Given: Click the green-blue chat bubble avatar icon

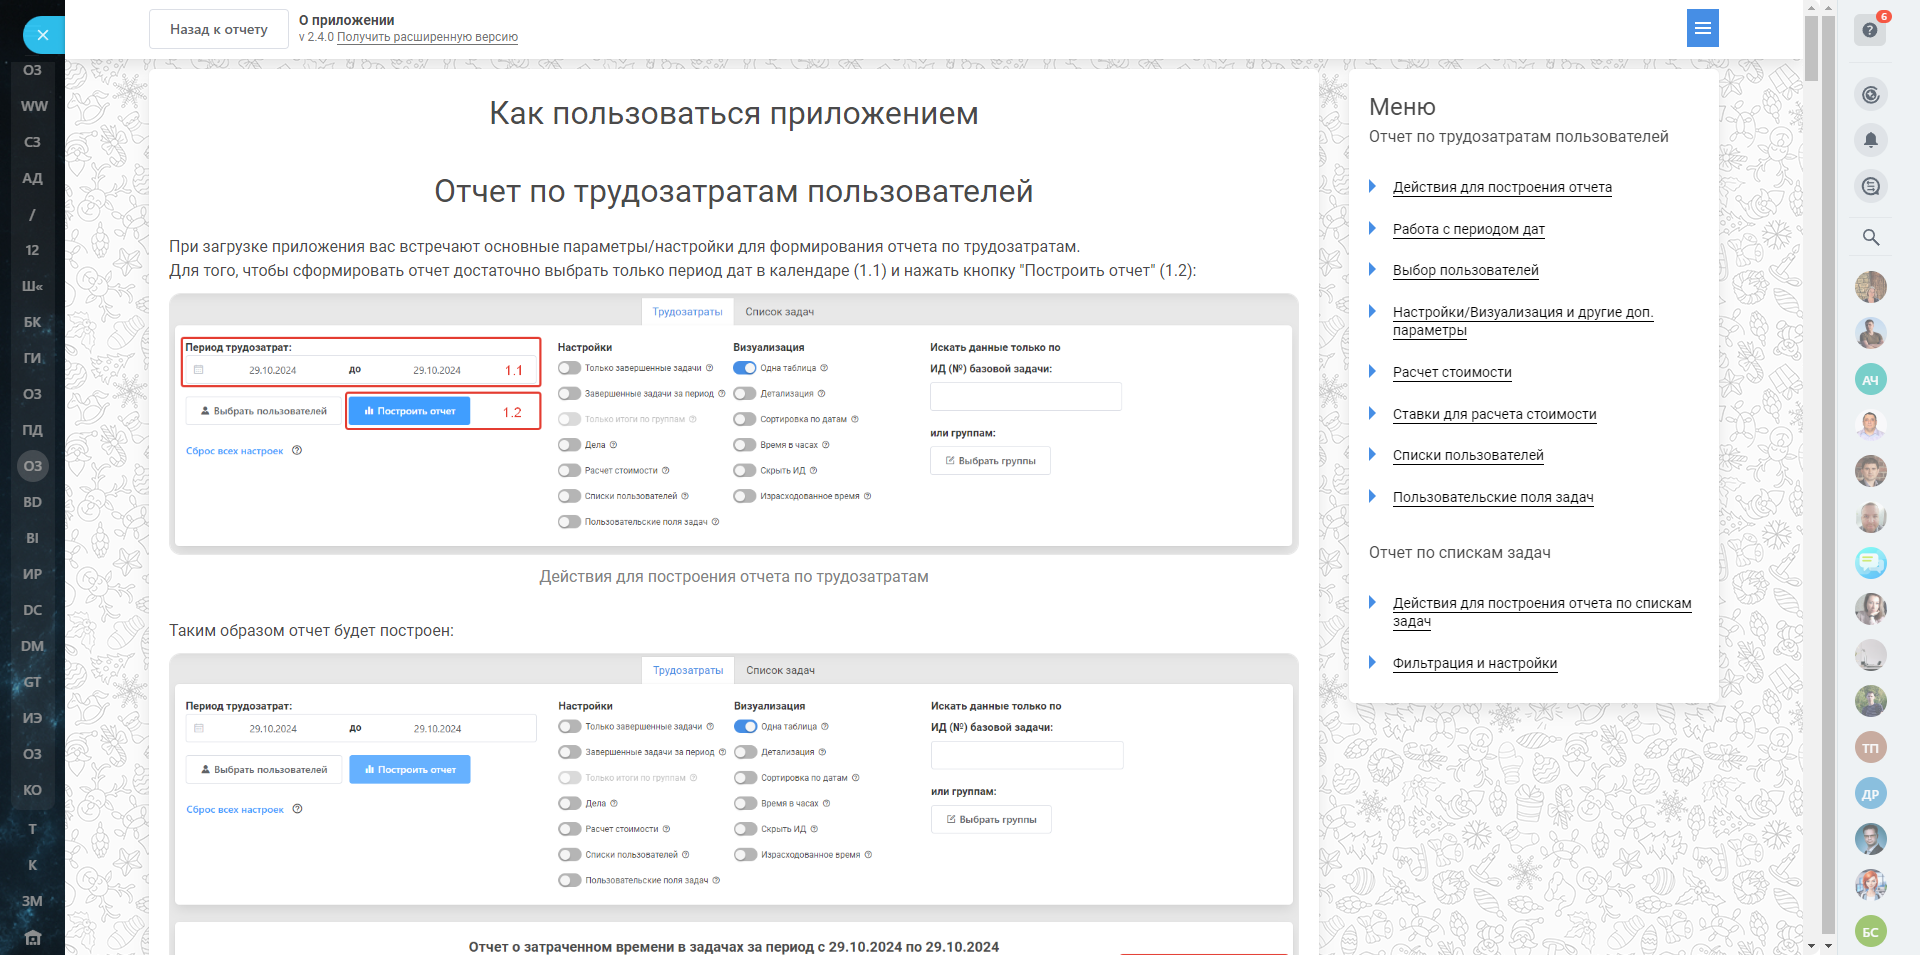Looking at the screenshot, I should click(1870, 563).
